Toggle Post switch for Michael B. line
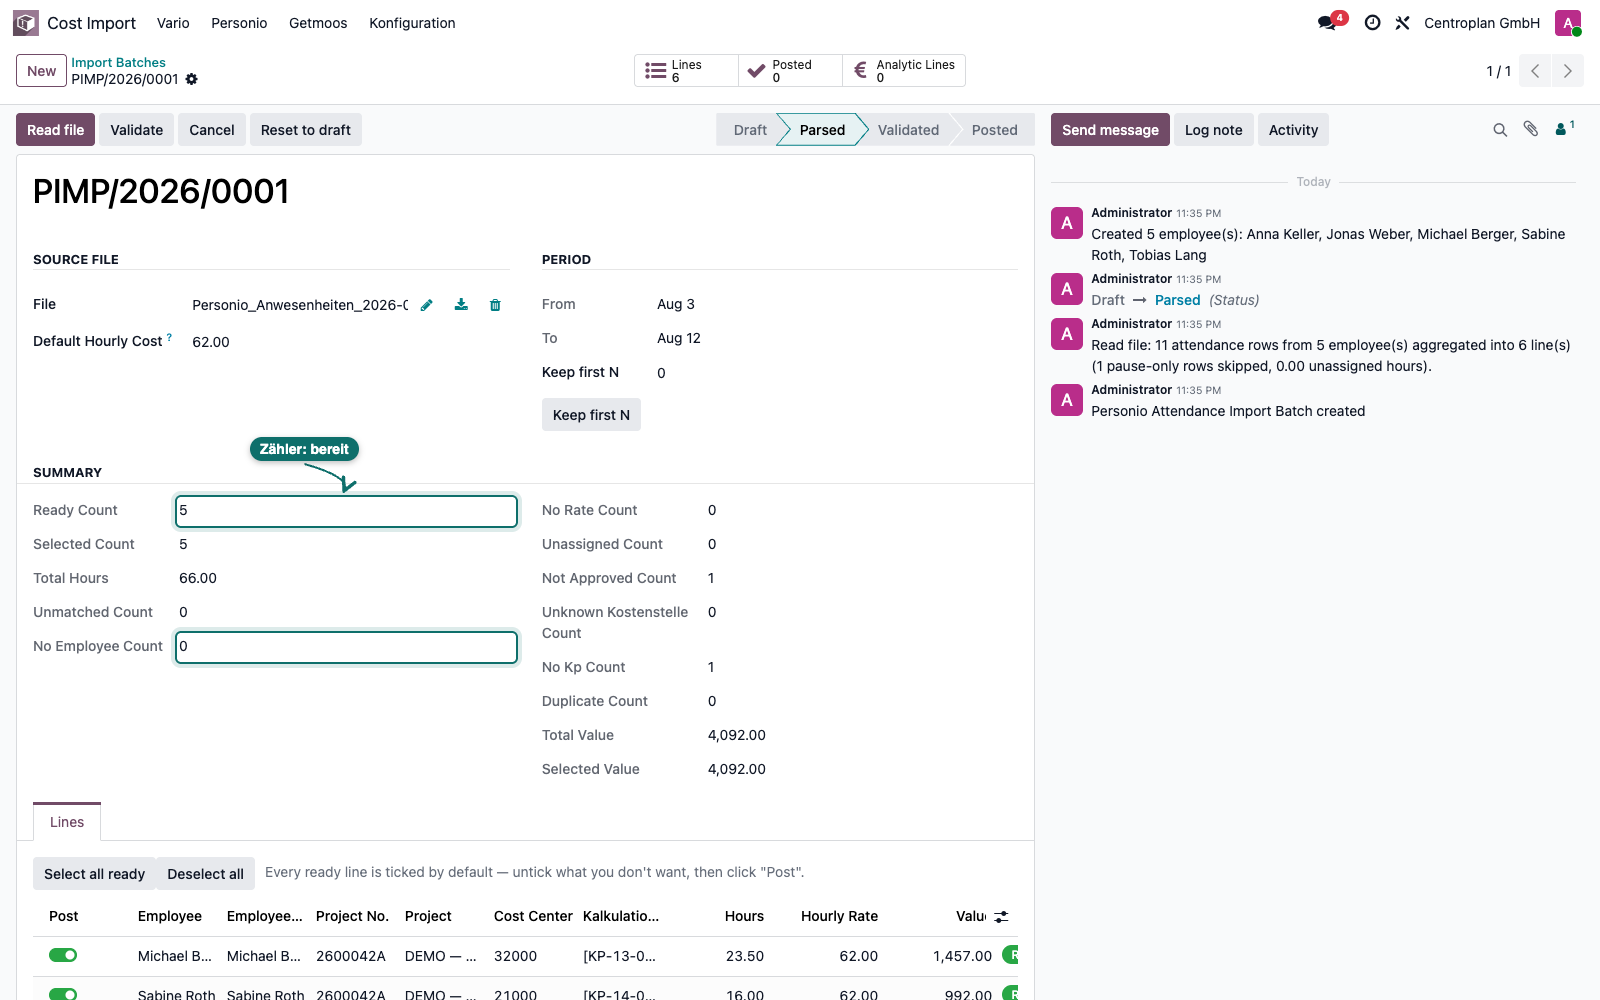 click(x=63, y=955)
